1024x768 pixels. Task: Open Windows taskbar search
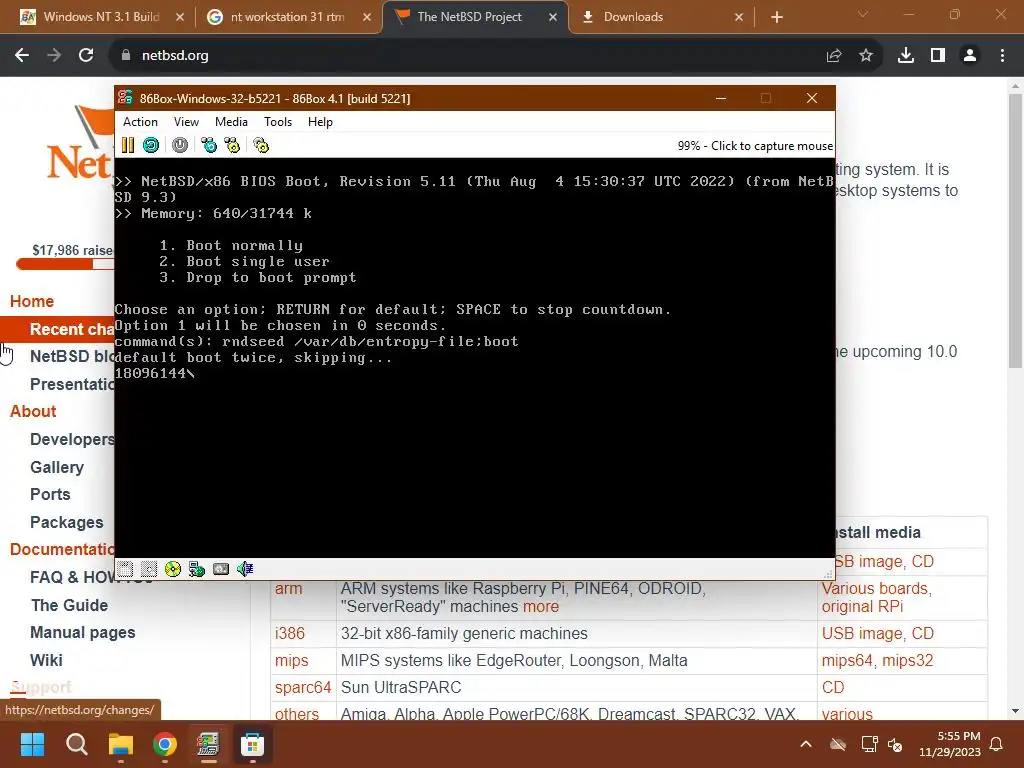(x=76, y=744)
